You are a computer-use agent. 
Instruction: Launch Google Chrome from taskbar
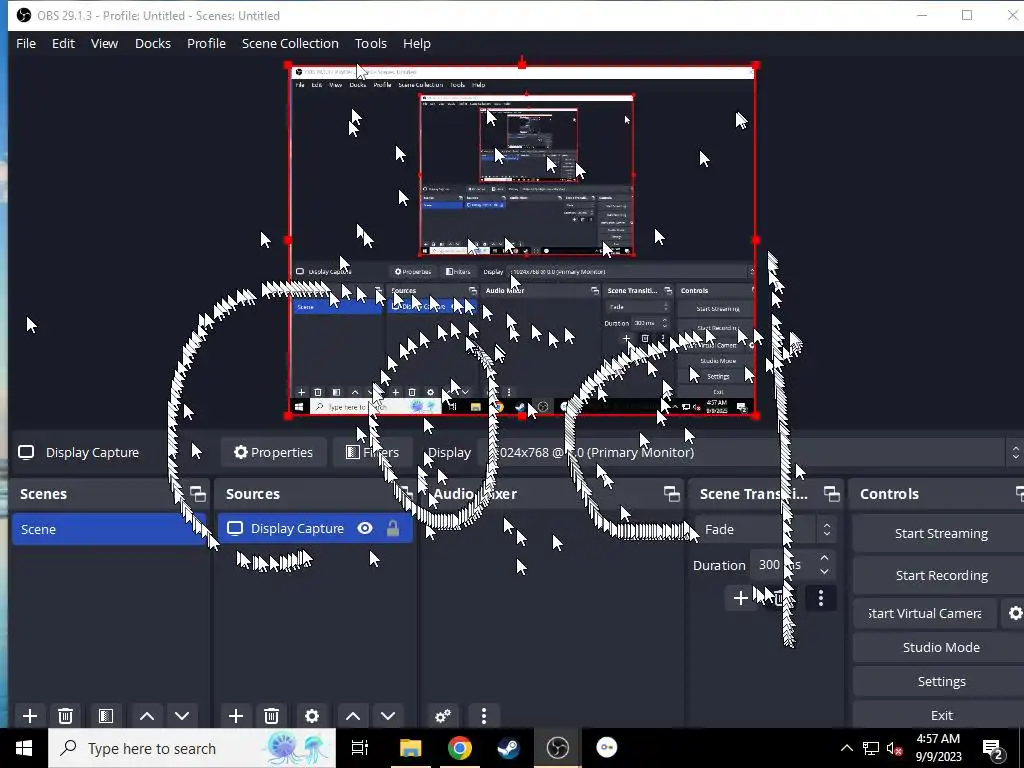[x=460, y=748]
